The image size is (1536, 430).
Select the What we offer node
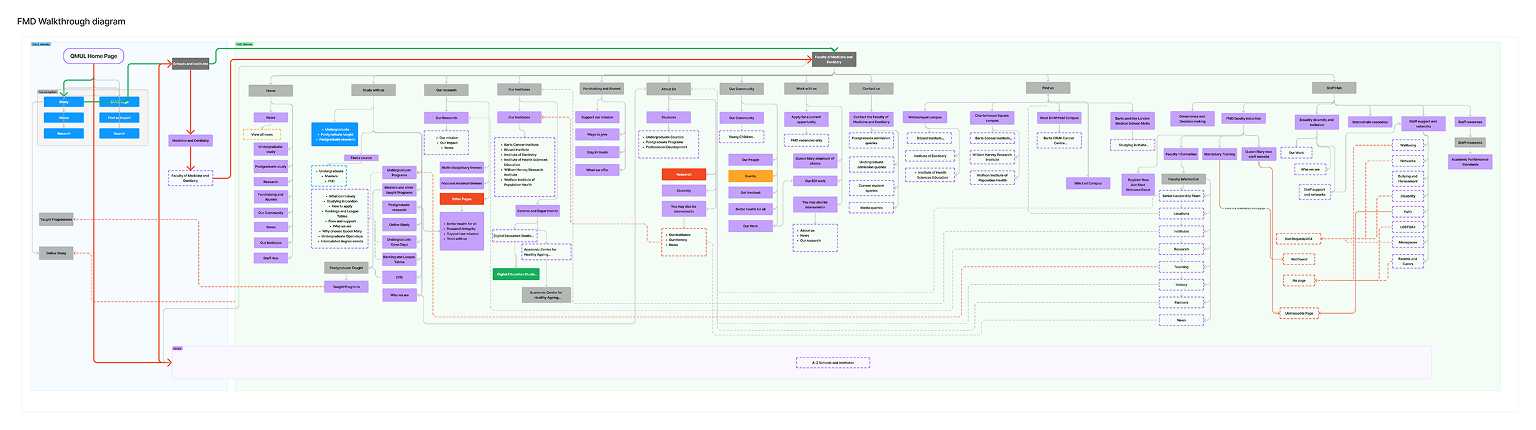pyautogui.click(x=599, y=169)
